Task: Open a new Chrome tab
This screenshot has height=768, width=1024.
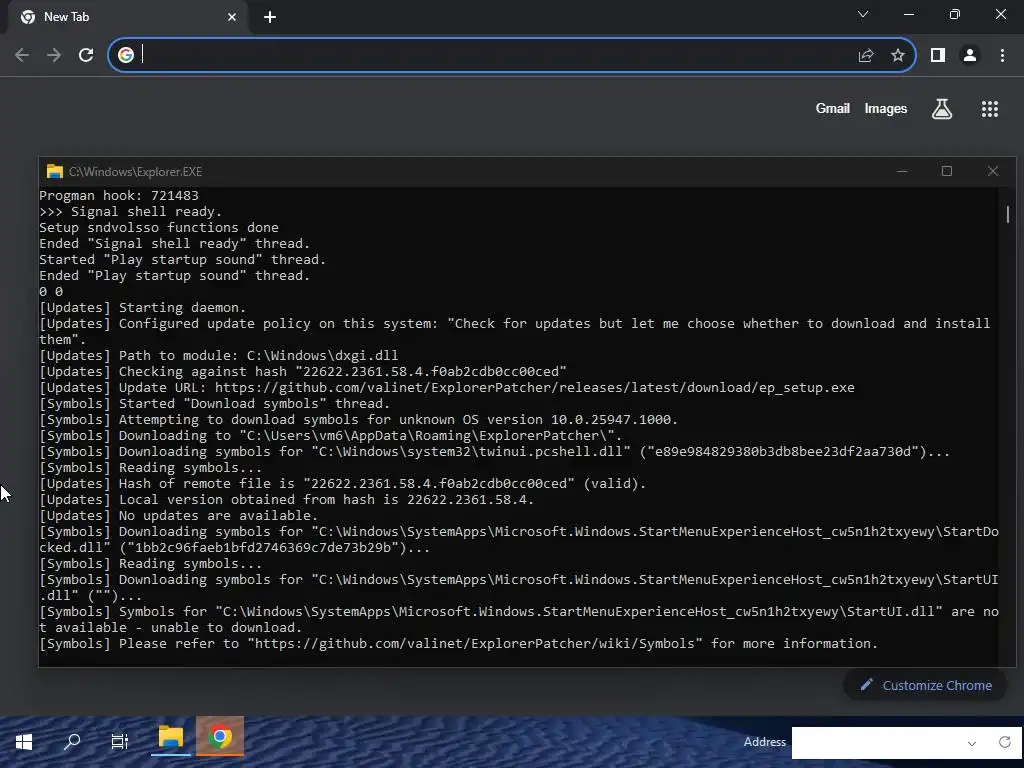Action: coord(270,17)
